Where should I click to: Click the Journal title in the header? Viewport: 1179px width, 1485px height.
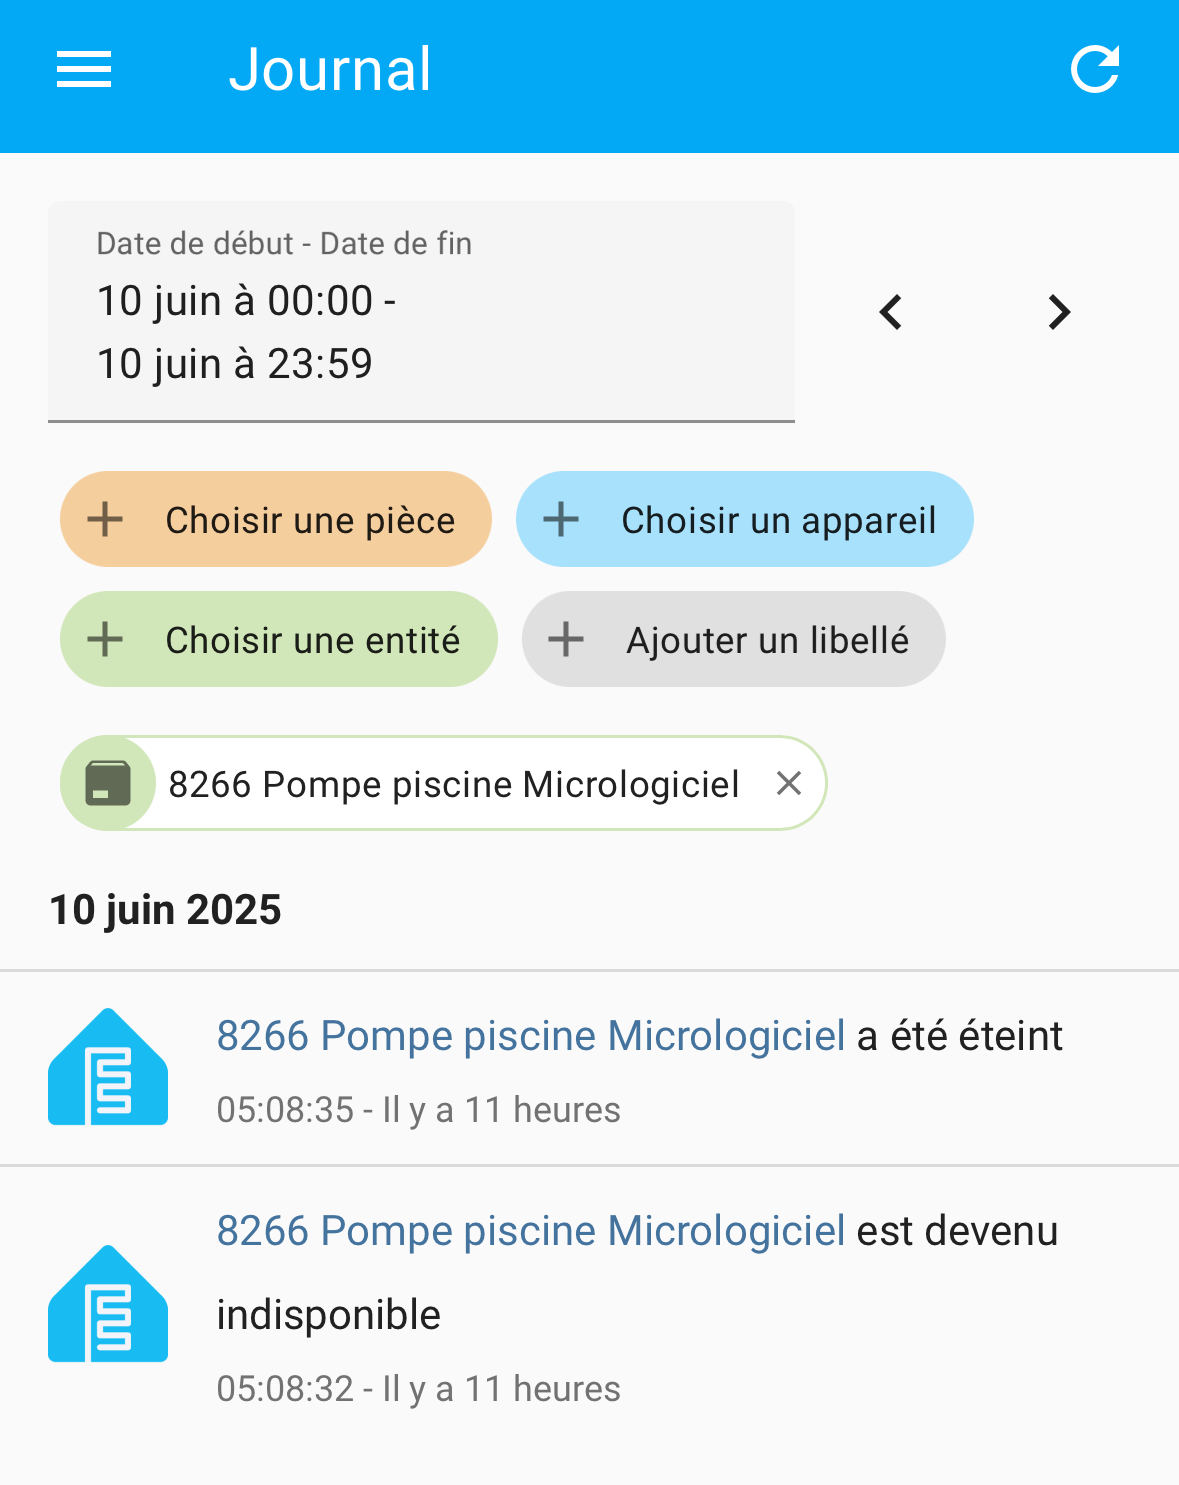click(330, 70)
